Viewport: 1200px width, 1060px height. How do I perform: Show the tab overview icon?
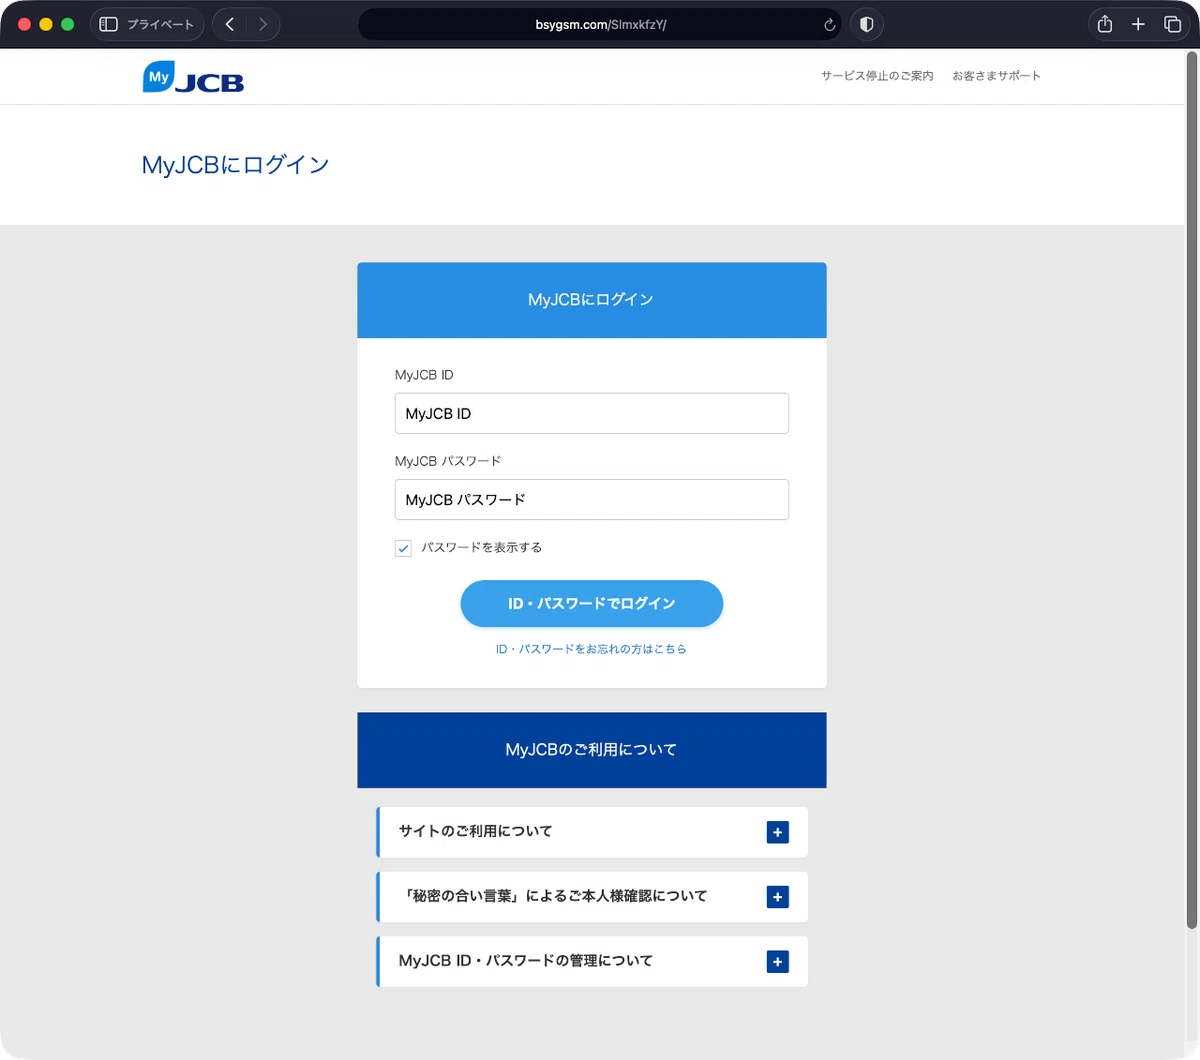1172,24
